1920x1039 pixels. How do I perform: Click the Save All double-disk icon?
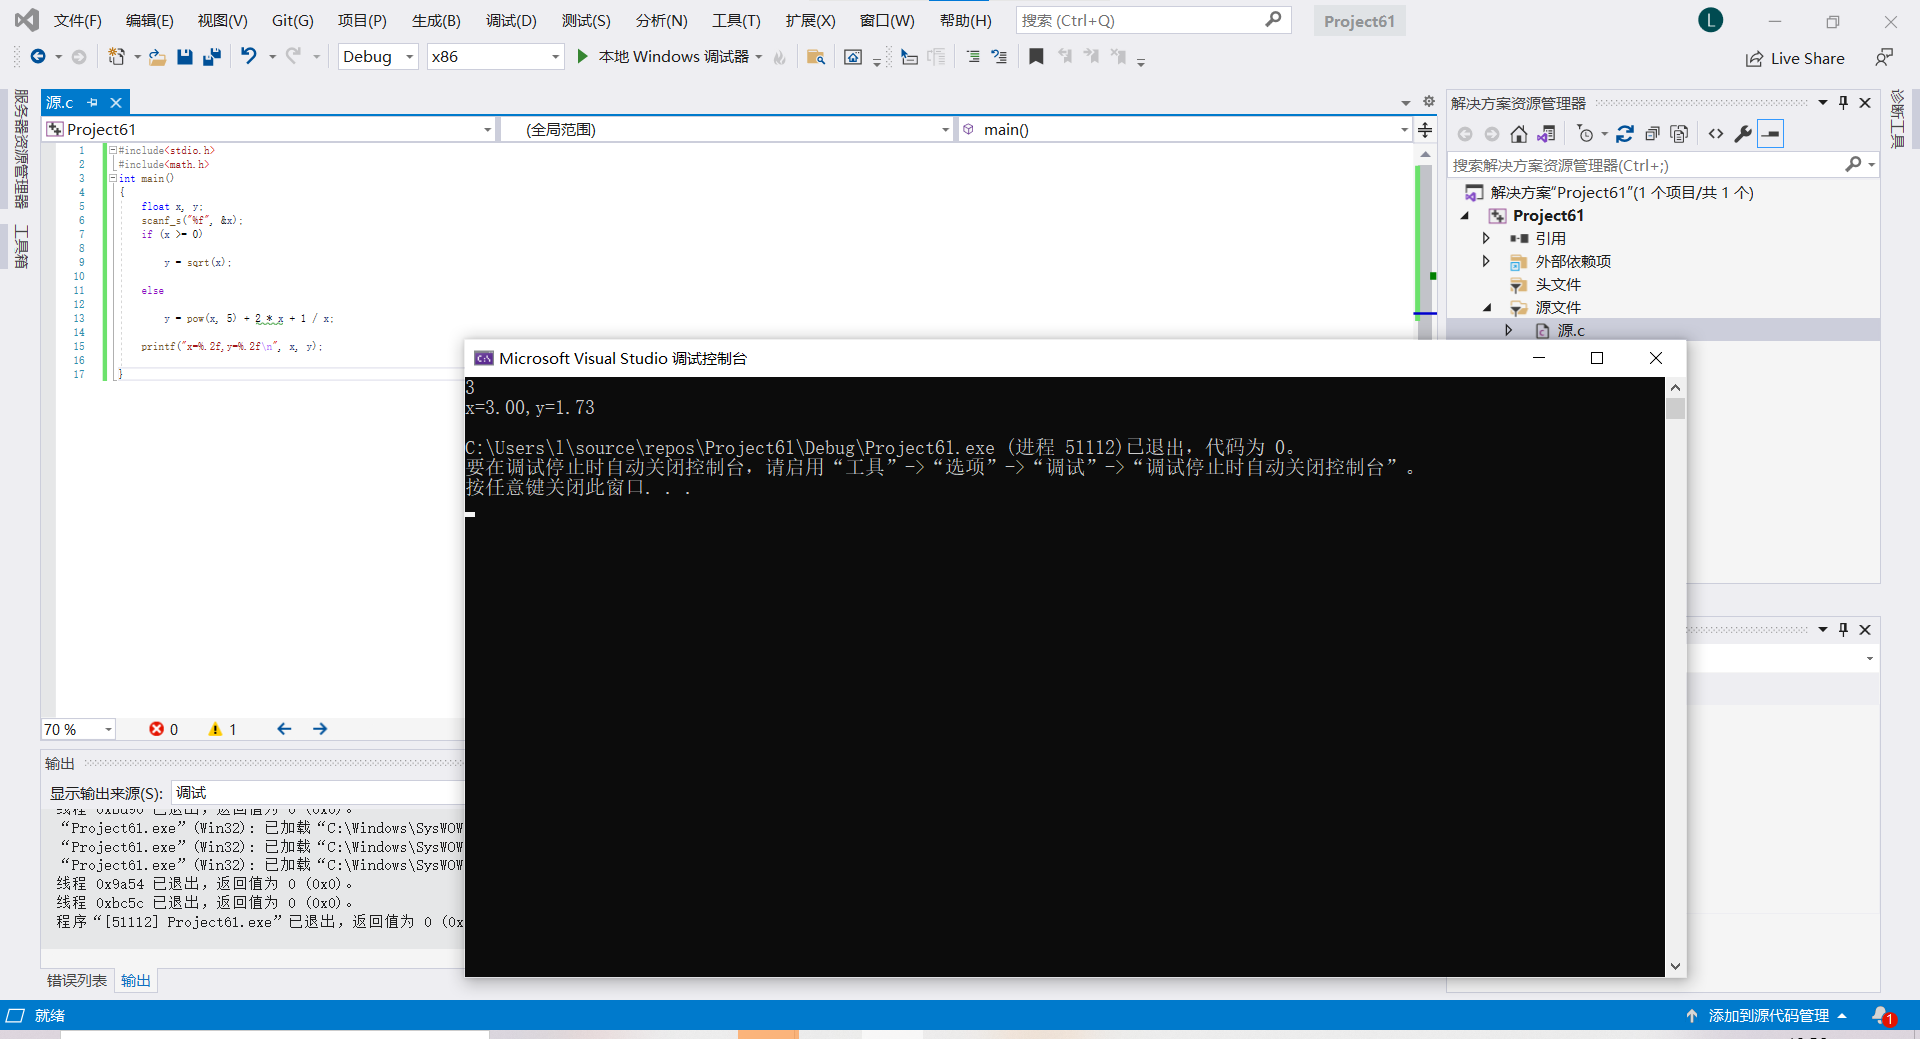point(212,57)
